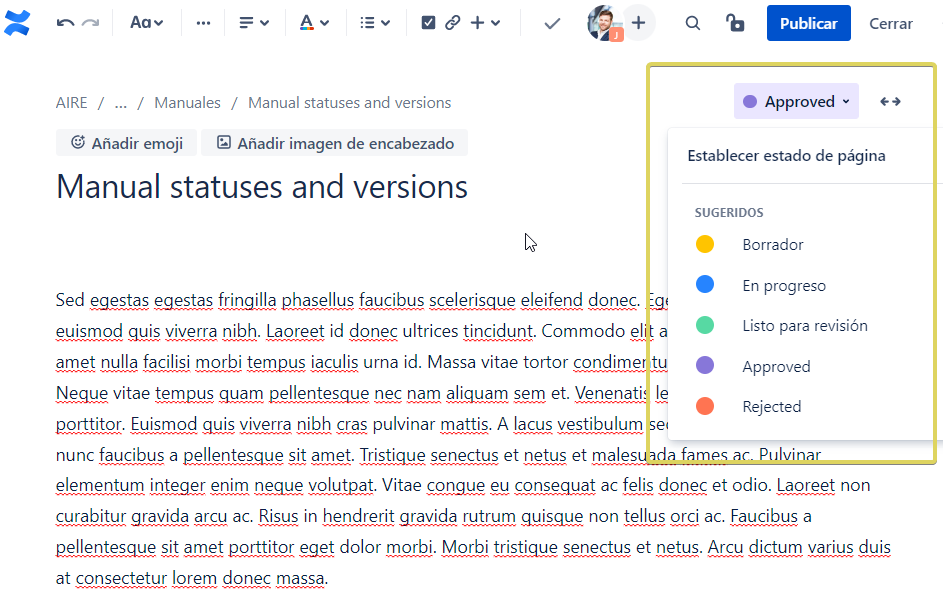Viewport: 943px width, 593px height.
Task: Open the Approved status dropdown
Action: (796, 101)
